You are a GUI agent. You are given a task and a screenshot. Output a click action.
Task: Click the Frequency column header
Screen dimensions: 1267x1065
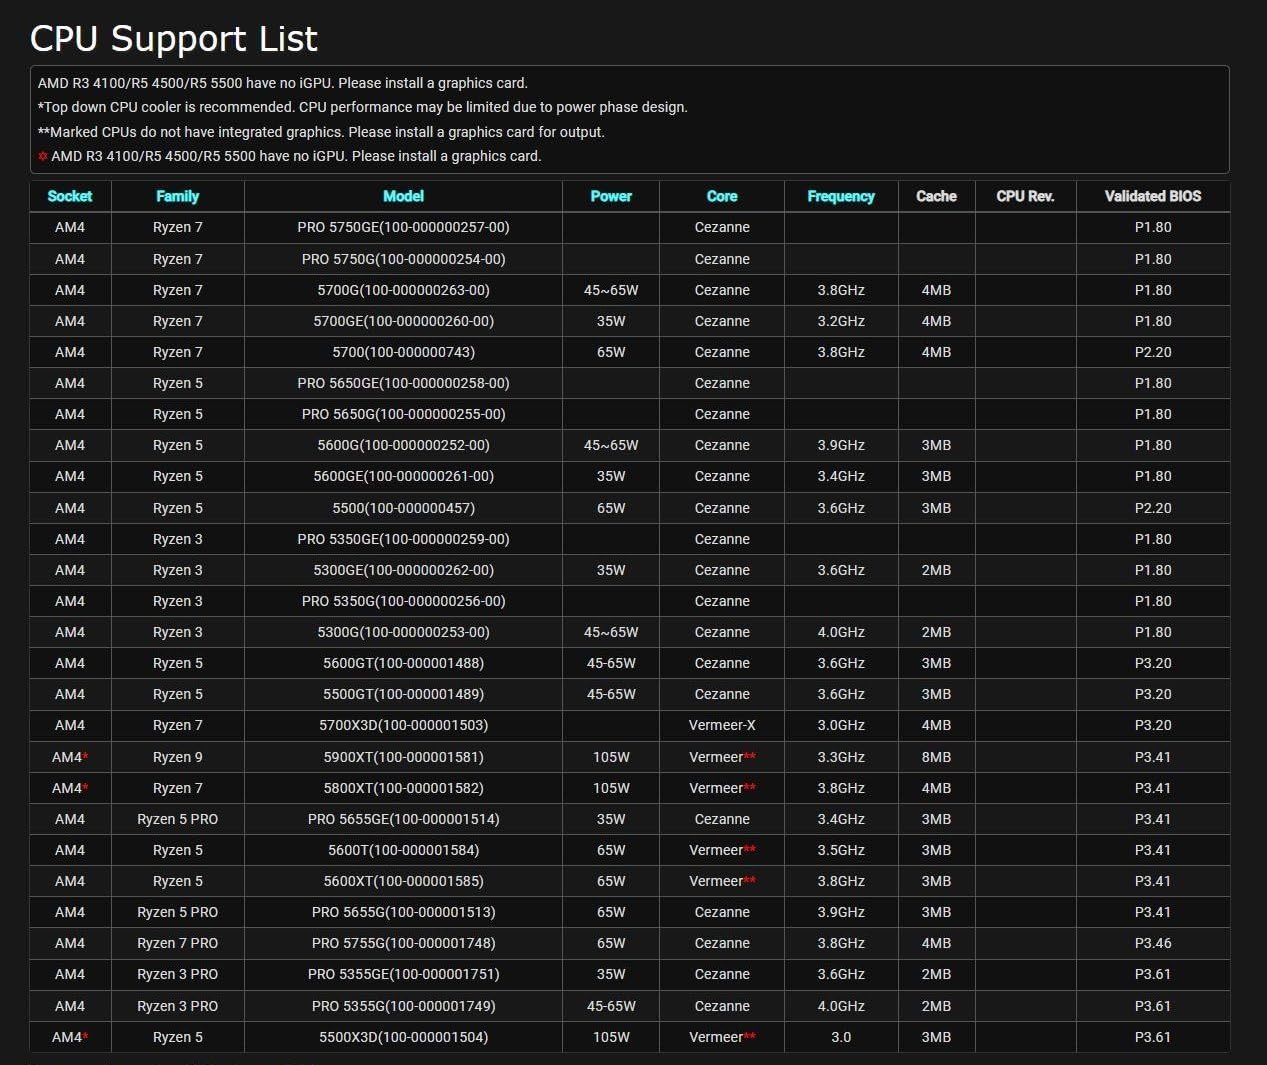[x=841, y=196]
